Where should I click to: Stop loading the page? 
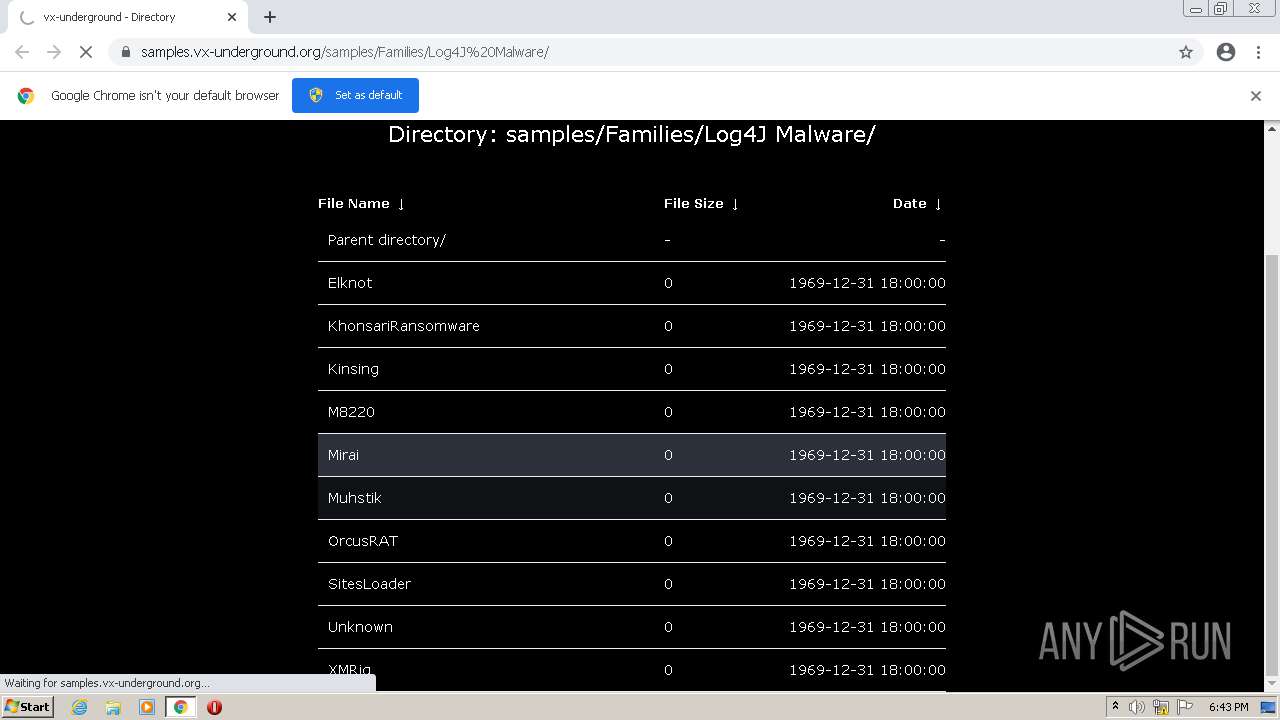coord(86,52)
